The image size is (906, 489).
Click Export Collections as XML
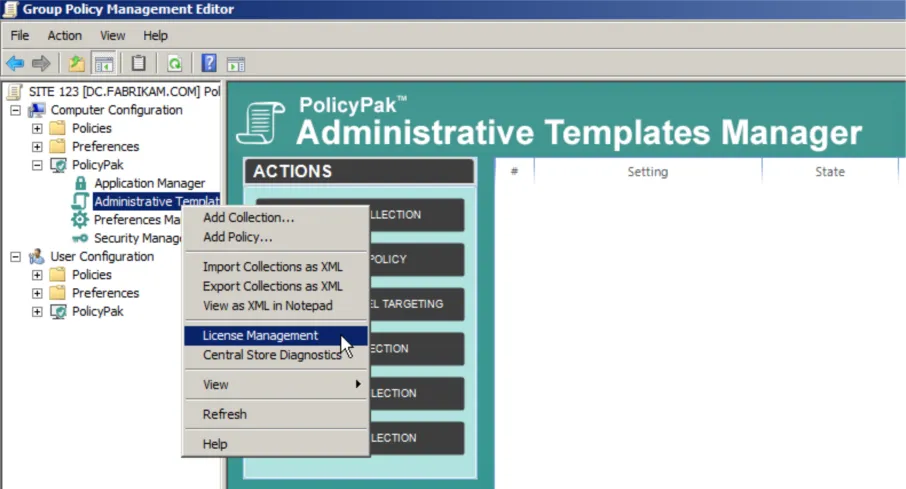tap(272, 286)
